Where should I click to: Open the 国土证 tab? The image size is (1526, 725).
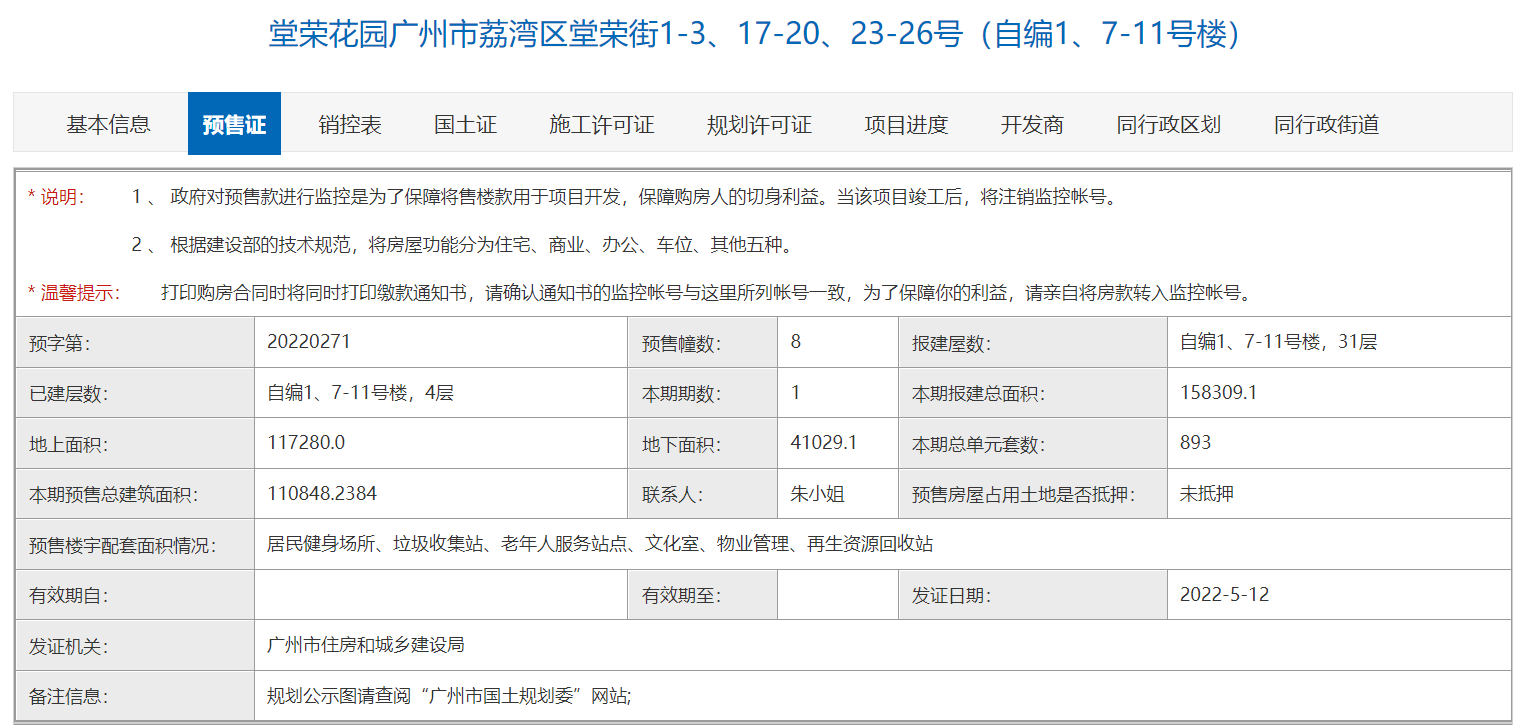tap(465, 124)
